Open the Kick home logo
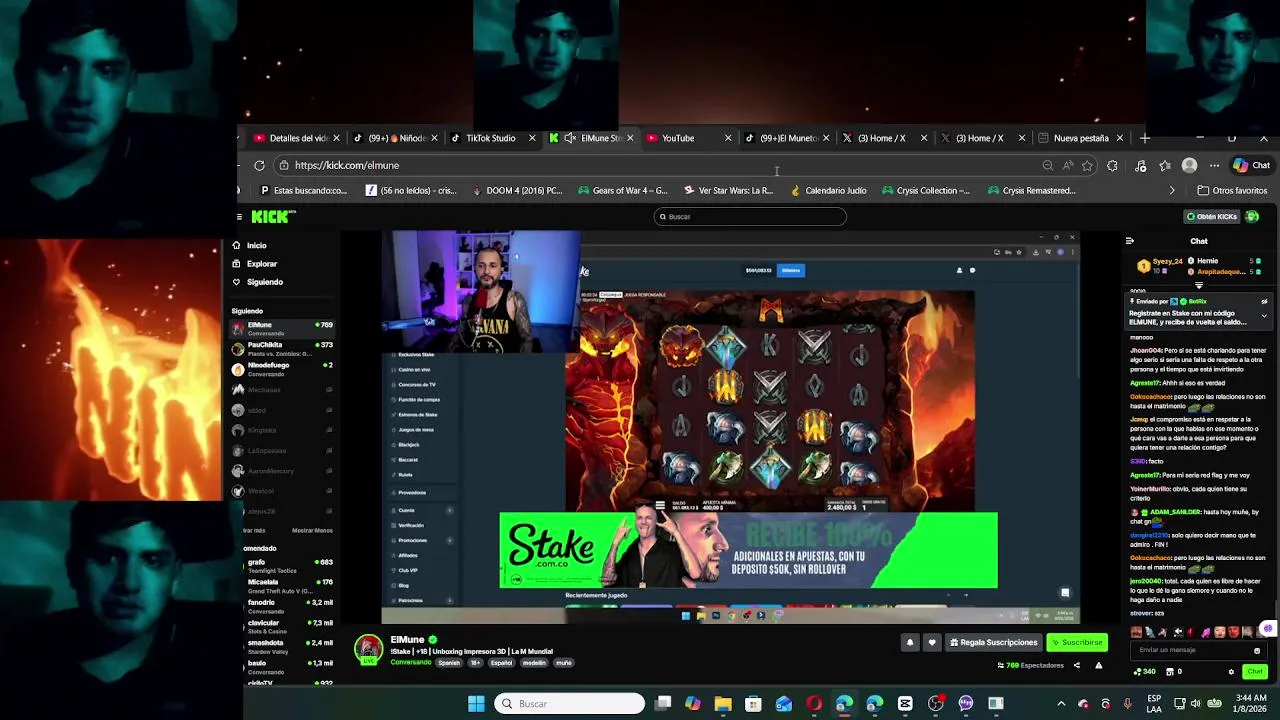 [x=272, y=217]
